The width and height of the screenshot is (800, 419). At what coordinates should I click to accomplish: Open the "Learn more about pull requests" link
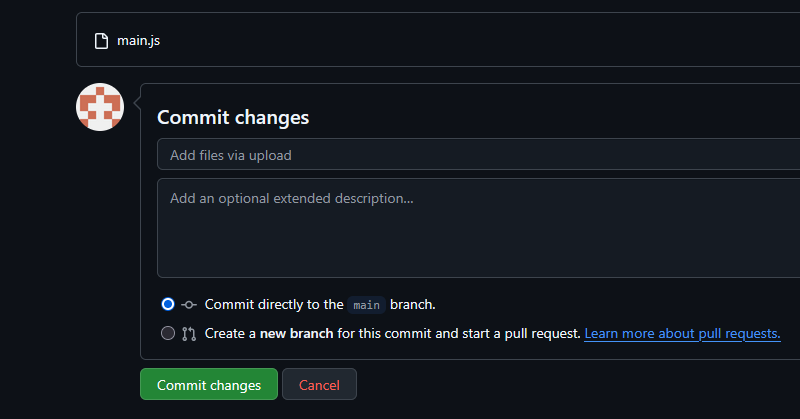(682, 333)
